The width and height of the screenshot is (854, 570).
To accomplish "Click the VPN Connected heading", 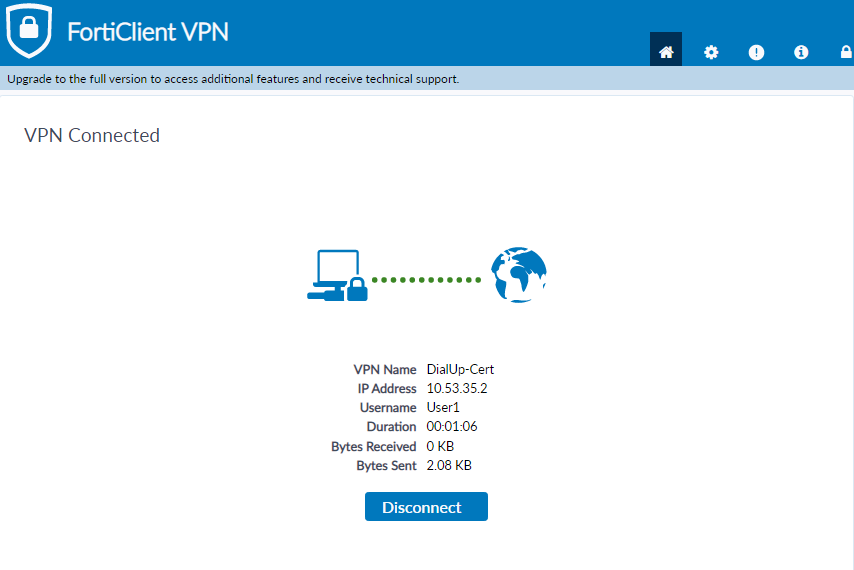I will coord(92,135).
